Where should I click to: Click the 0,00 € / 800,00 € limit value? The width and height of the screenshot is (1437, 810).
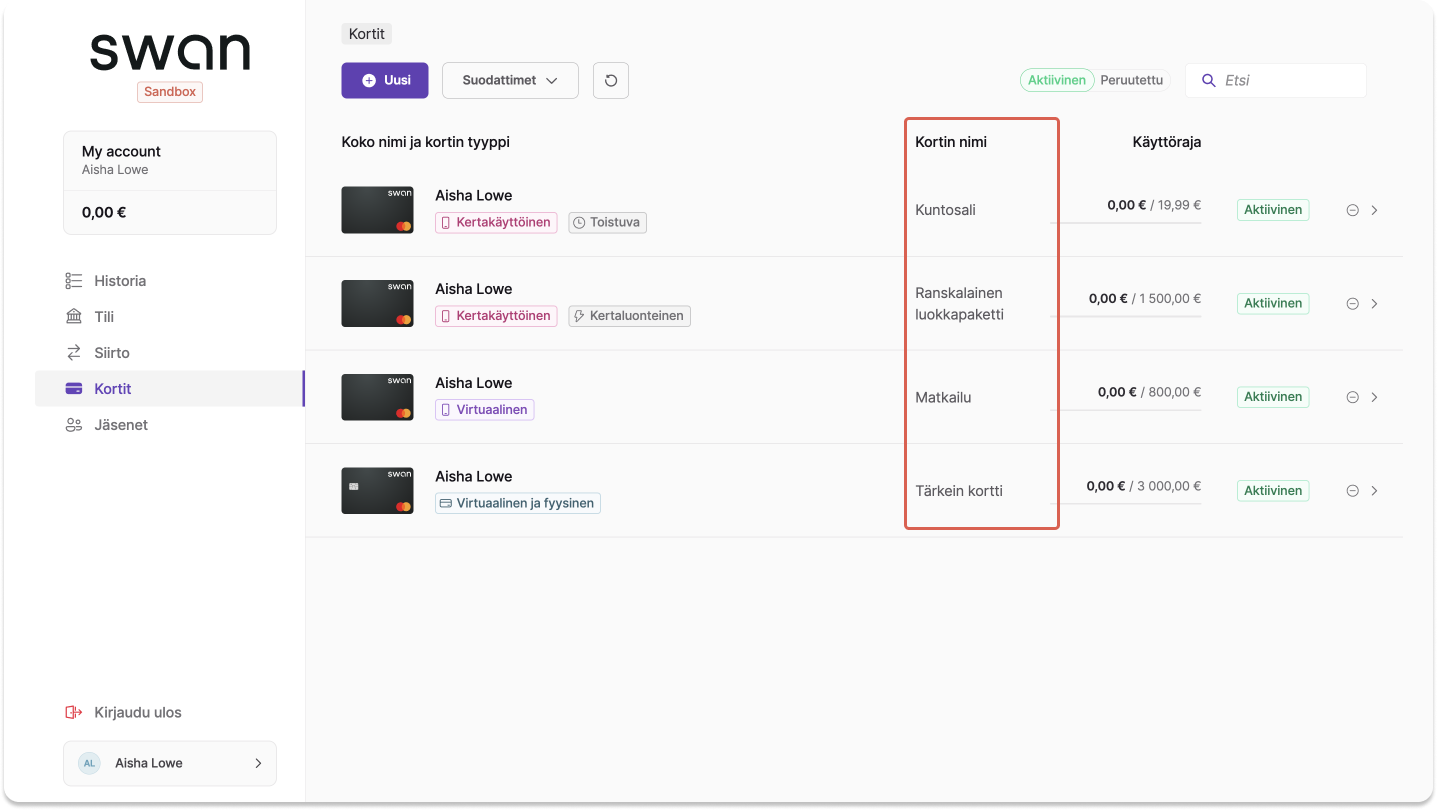(1149, 392)
